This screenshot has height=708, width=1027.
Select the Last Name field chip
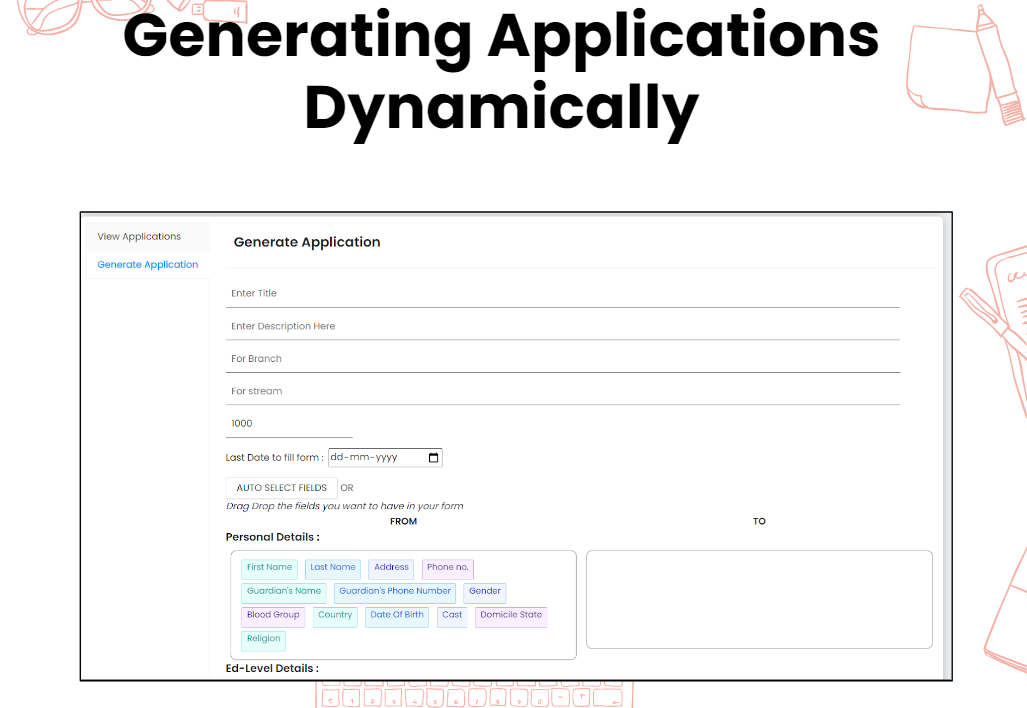[333, 568]
